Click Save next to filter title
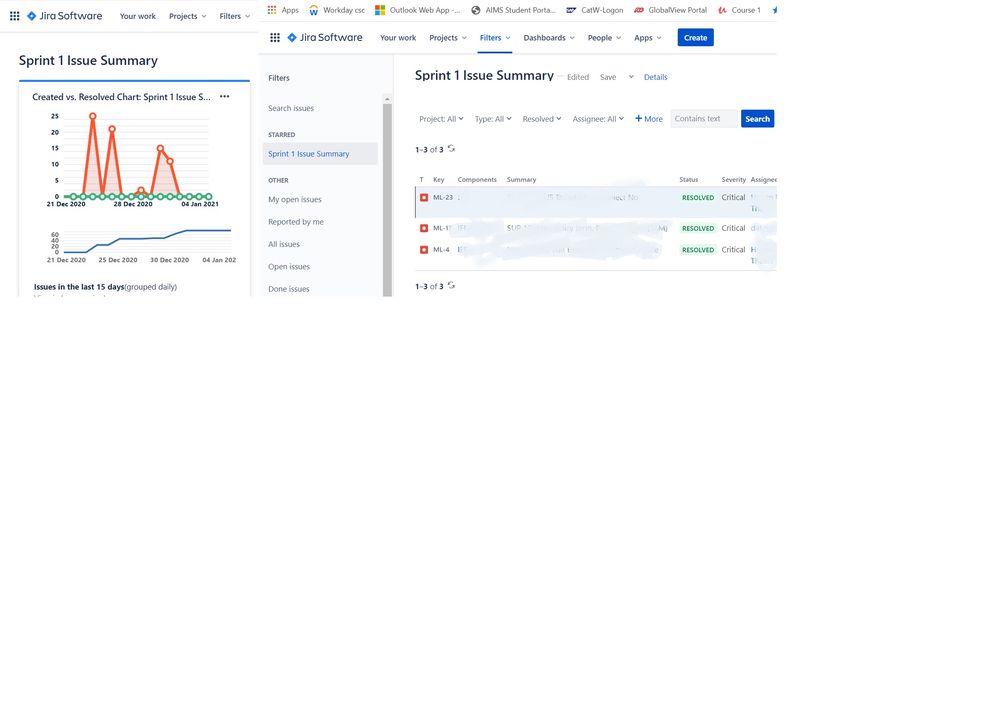Screen dimensions: 999x706 (608, 77)
